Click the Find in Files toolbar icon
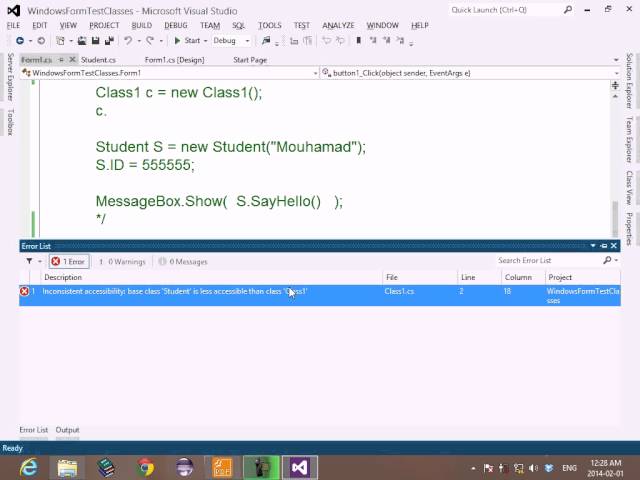The width and height of the screenshot is (640, 480). (x=266, y=40)
